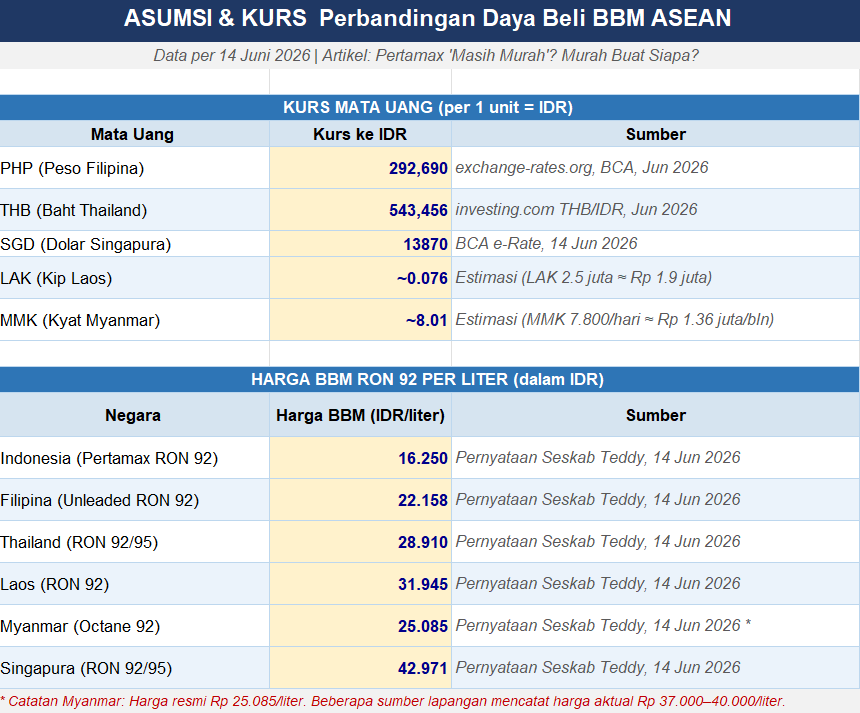
Task: Select the 'Singapura (RON 92/95)' cell
Action: coord(134,667)
